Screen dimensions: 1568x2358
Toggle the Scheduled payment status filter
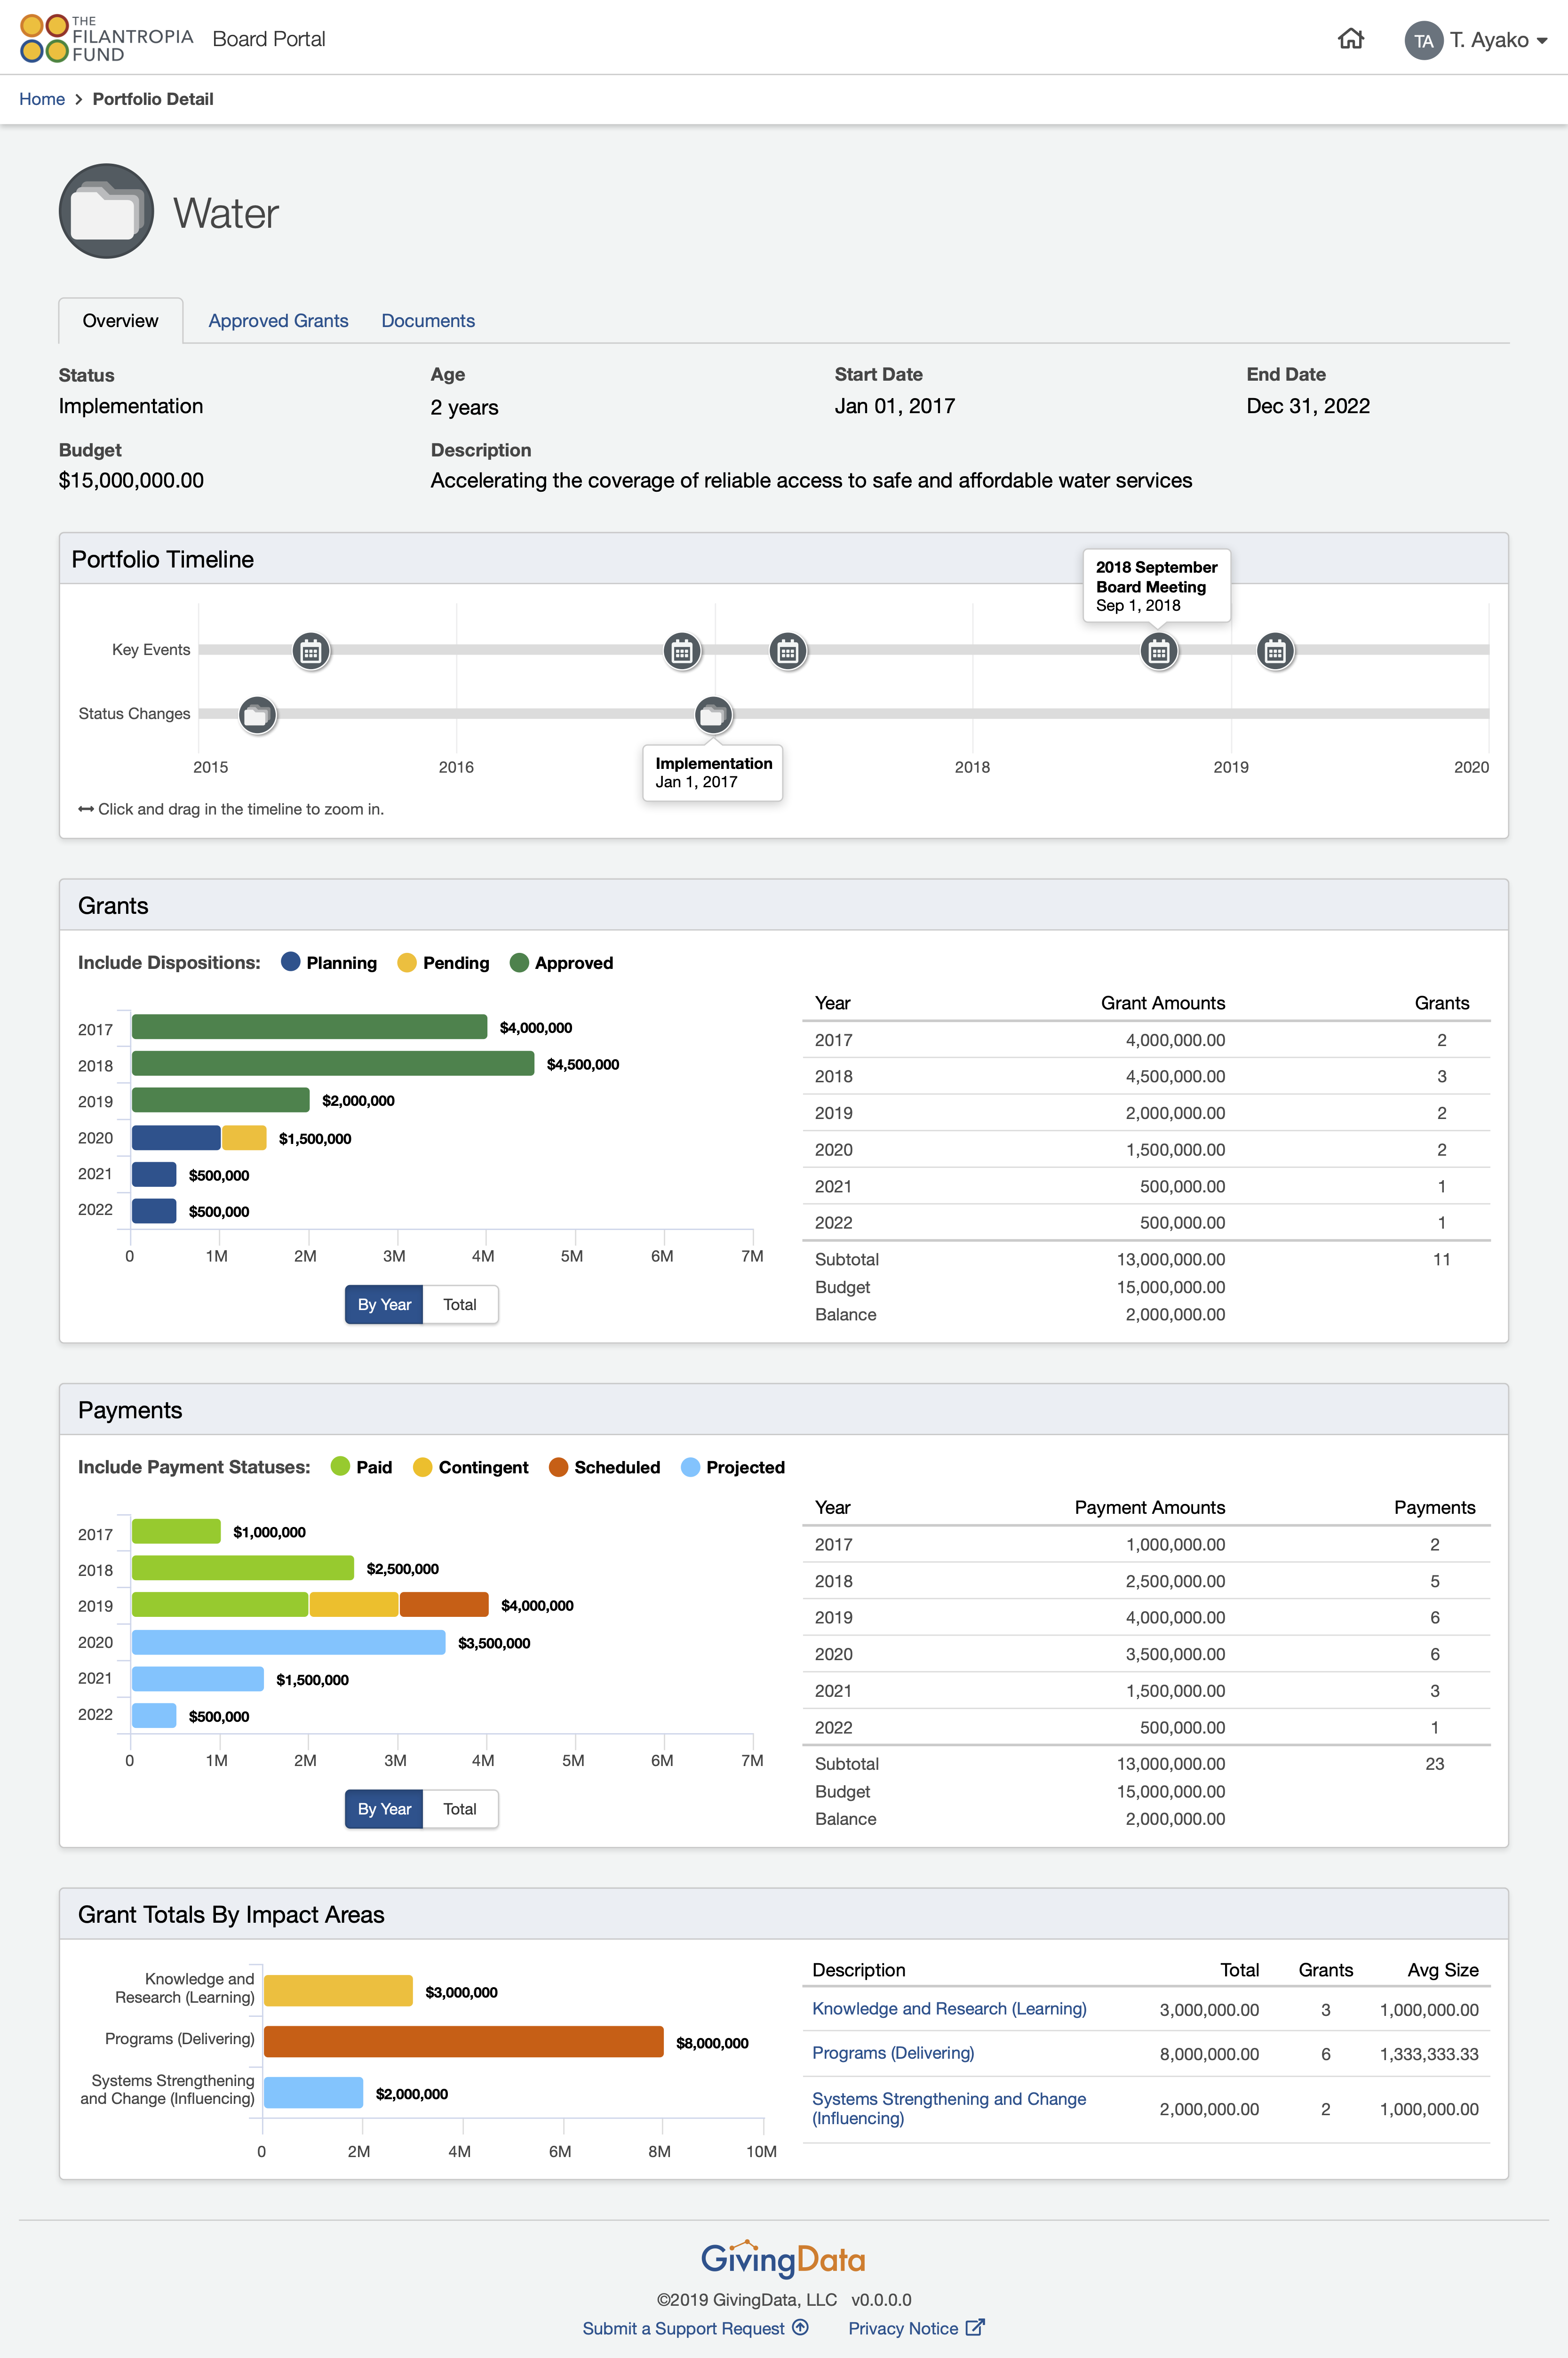(x=604, y=1467)
